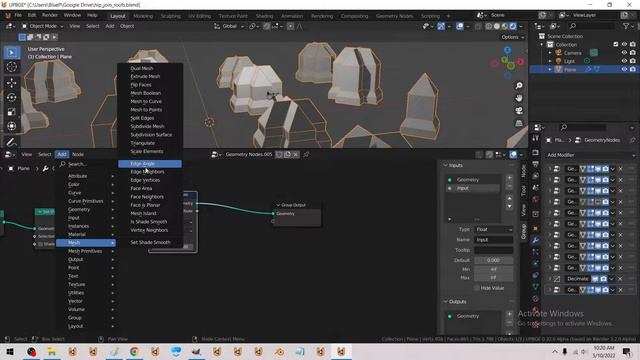This screenshot has width=640, height=360.
Task: Select the Annotate pencil tool
Action: point(11,142)
